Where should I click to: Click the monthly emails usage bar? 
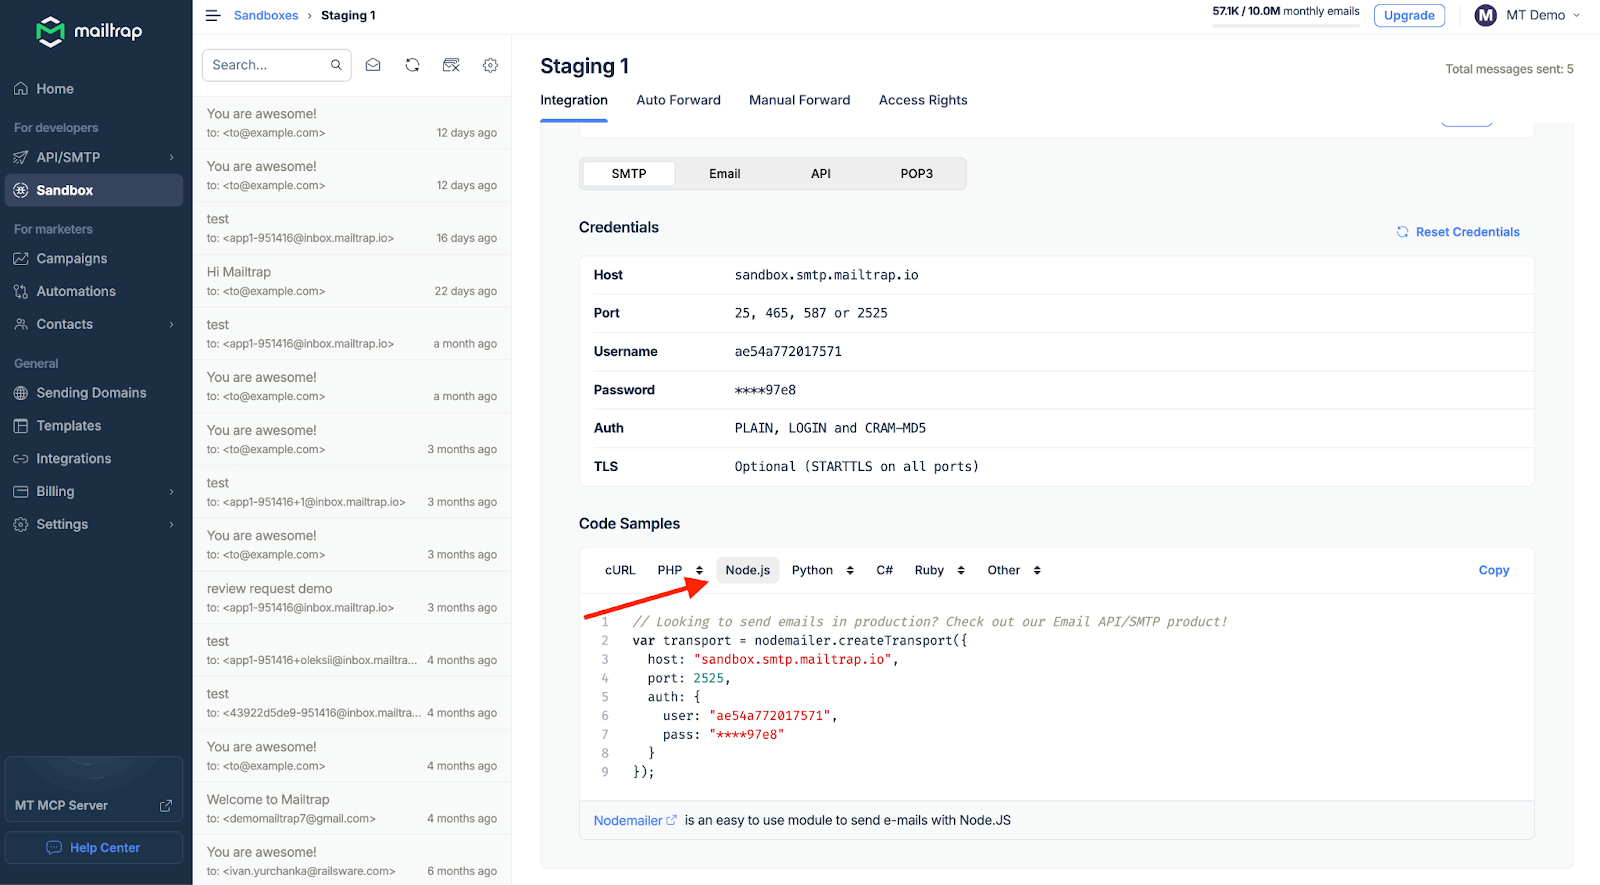point(1286,25)
